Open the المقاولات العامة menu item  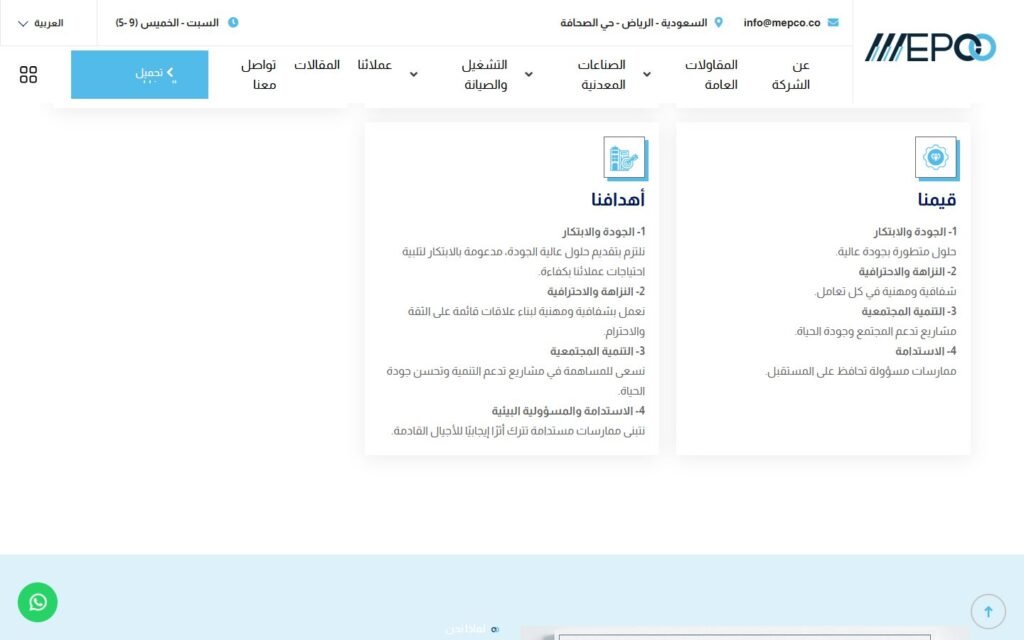tap(711, 74)
